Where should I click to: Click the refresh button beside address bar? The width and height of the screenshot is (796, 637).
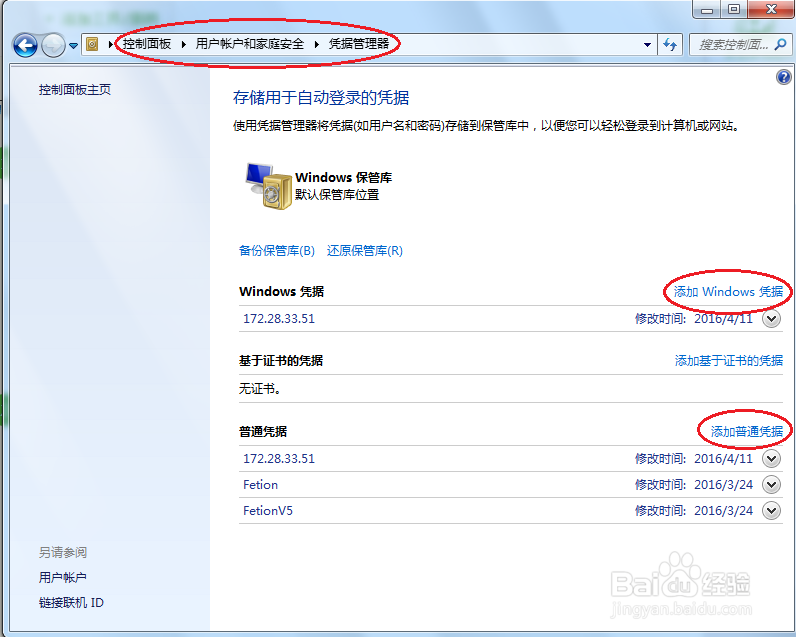point(670,45)
